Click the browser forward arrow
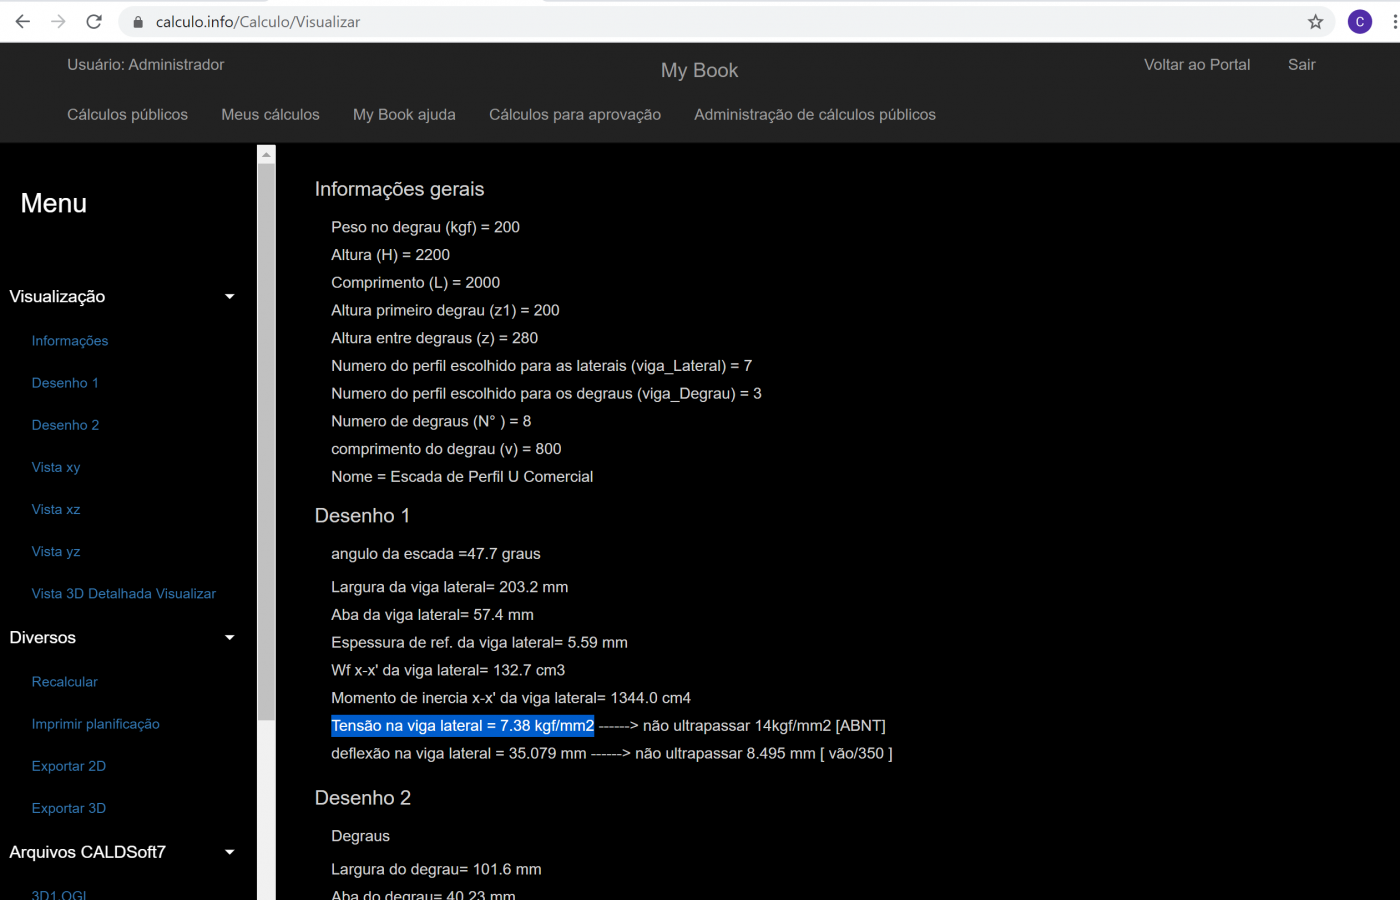 coord(58,21)
